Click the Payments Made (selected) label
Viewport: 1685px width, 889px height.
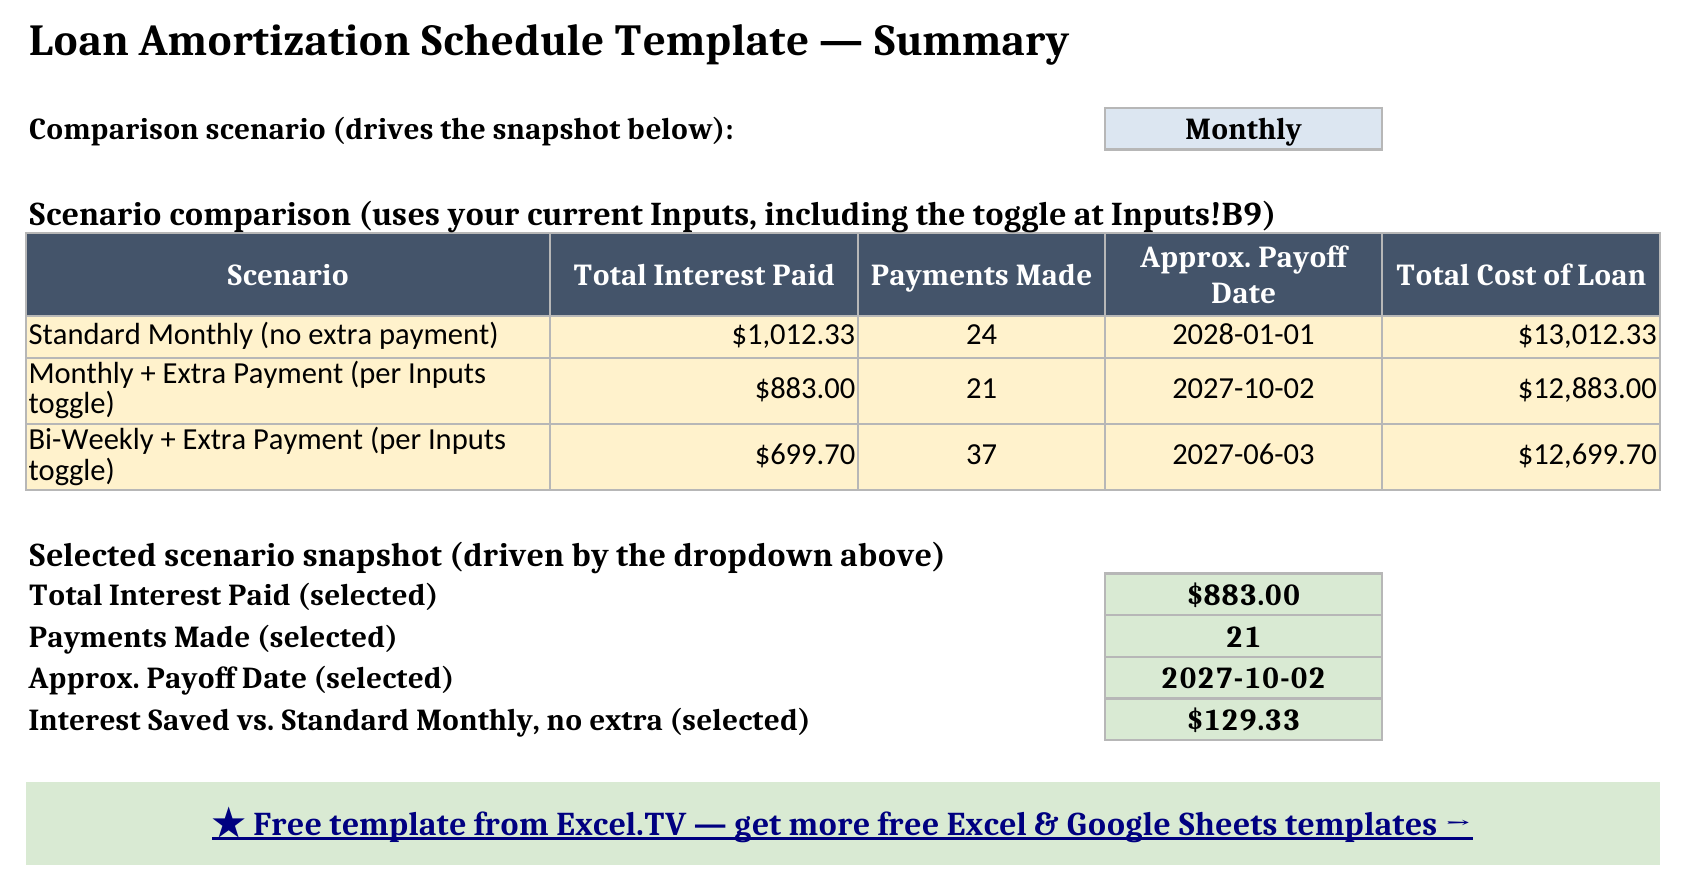213,638
